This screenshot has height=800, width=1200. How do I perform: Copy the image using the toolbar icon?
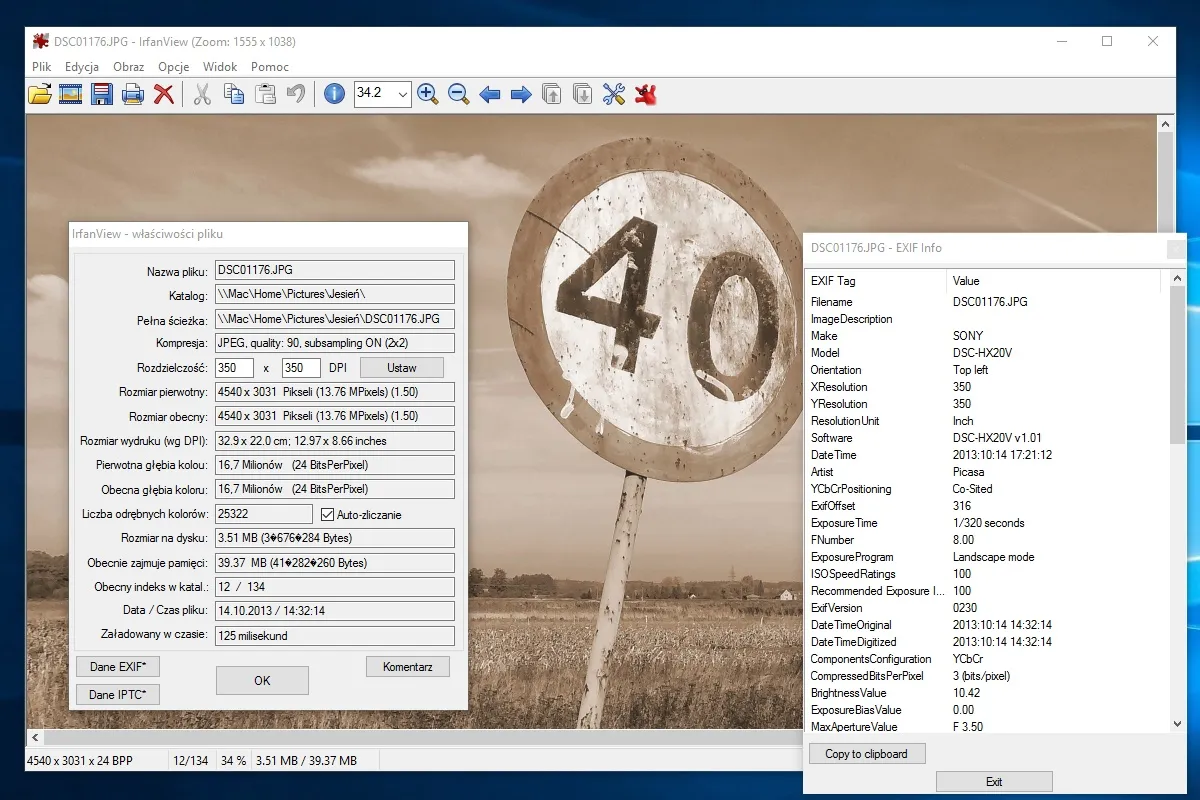coord(234,93)
